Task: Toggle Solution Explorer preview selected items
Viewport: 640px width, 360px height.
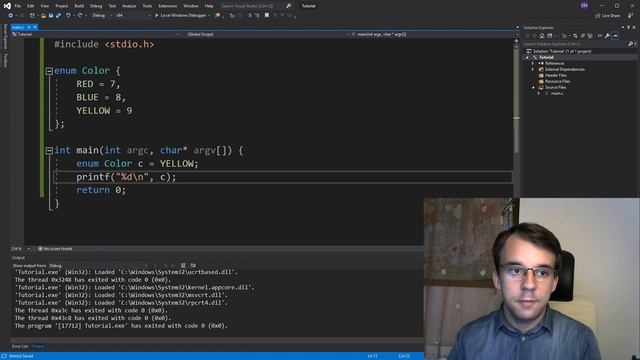Action: click(x=615, y=36)
